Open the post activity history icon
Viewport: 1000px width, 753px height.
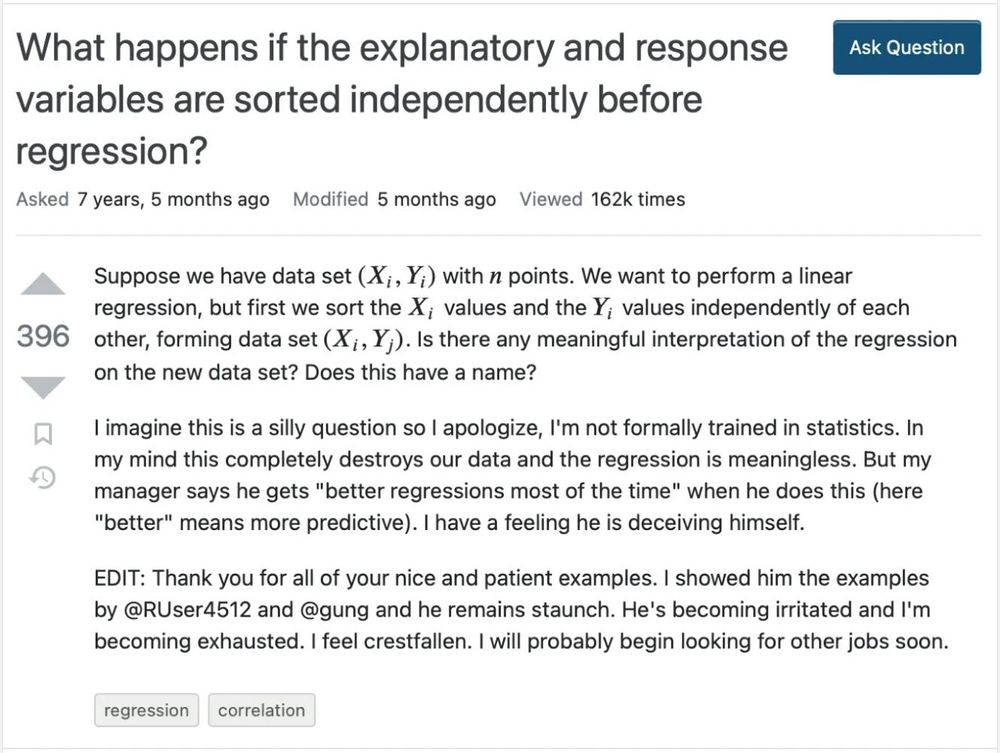click(43, 477)
